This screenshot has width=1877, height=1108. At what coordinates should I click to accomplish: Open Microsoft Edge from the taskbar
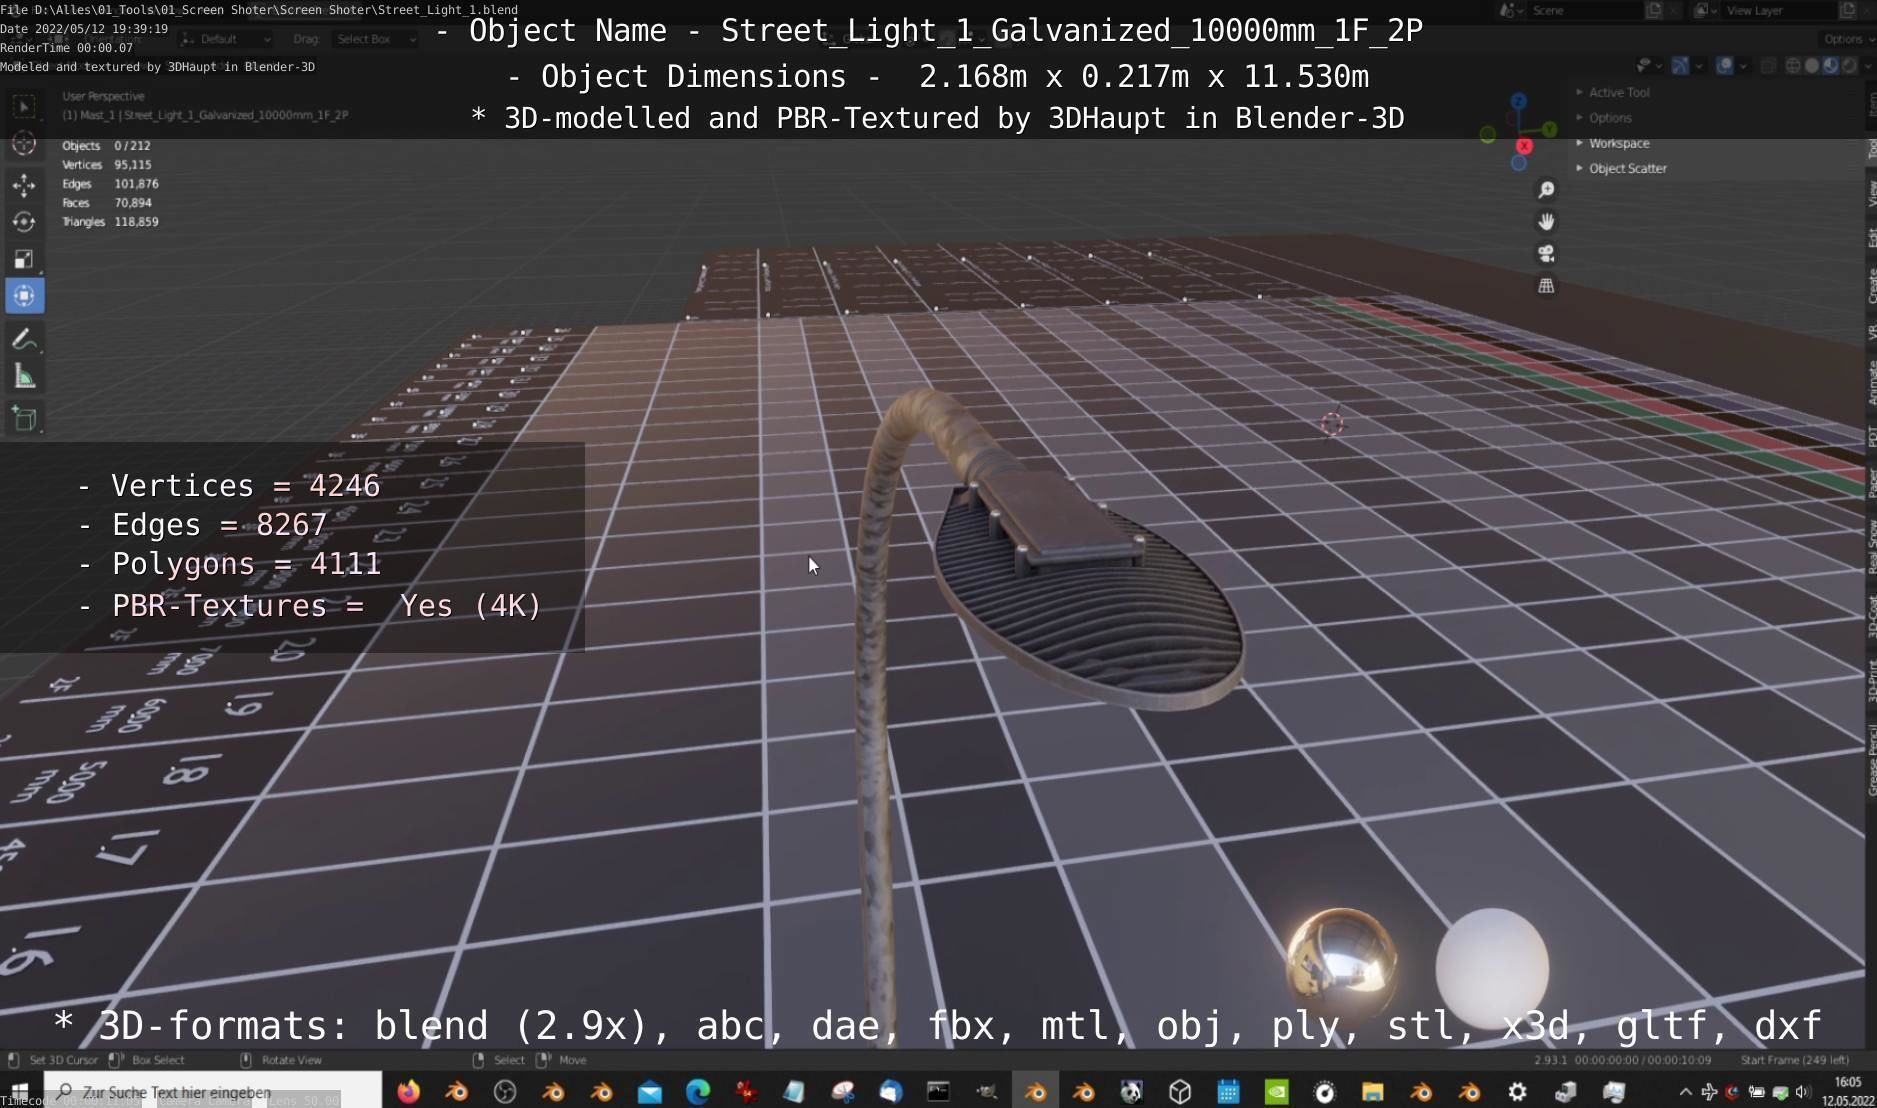point(697,1092)
